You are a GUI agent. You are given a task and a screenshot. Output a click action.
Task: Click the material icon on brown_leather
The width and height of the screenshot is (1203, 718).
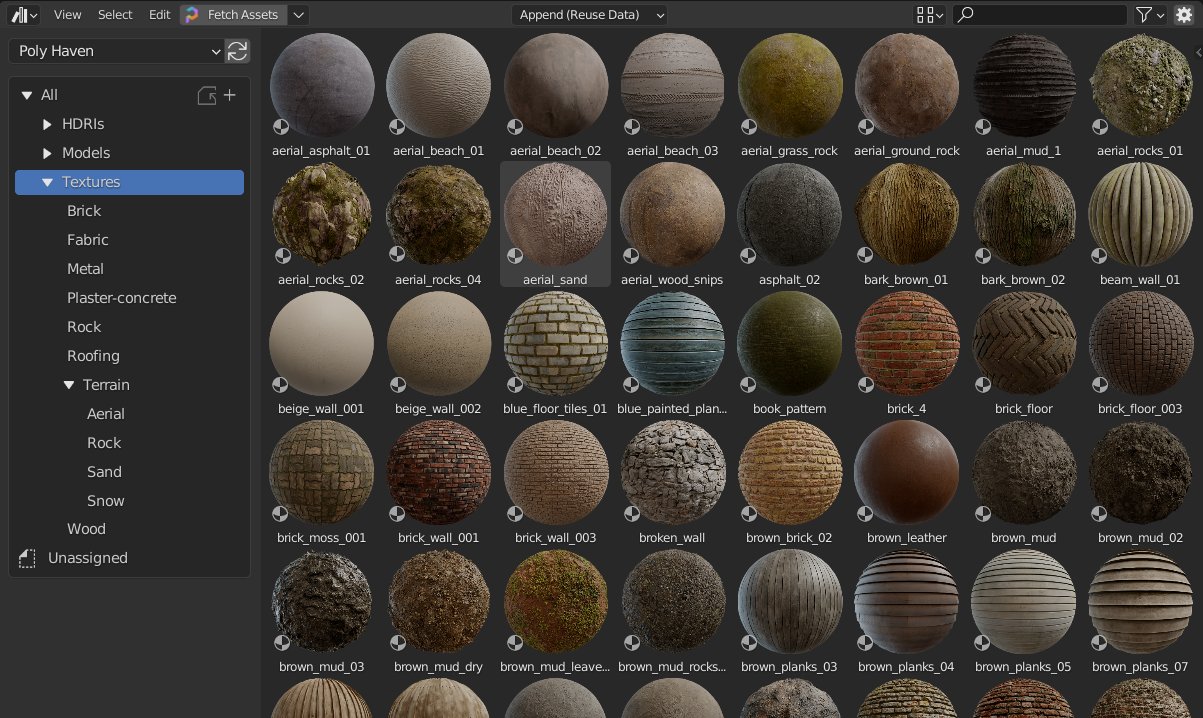pyautogui.click(x=866, y=514)
